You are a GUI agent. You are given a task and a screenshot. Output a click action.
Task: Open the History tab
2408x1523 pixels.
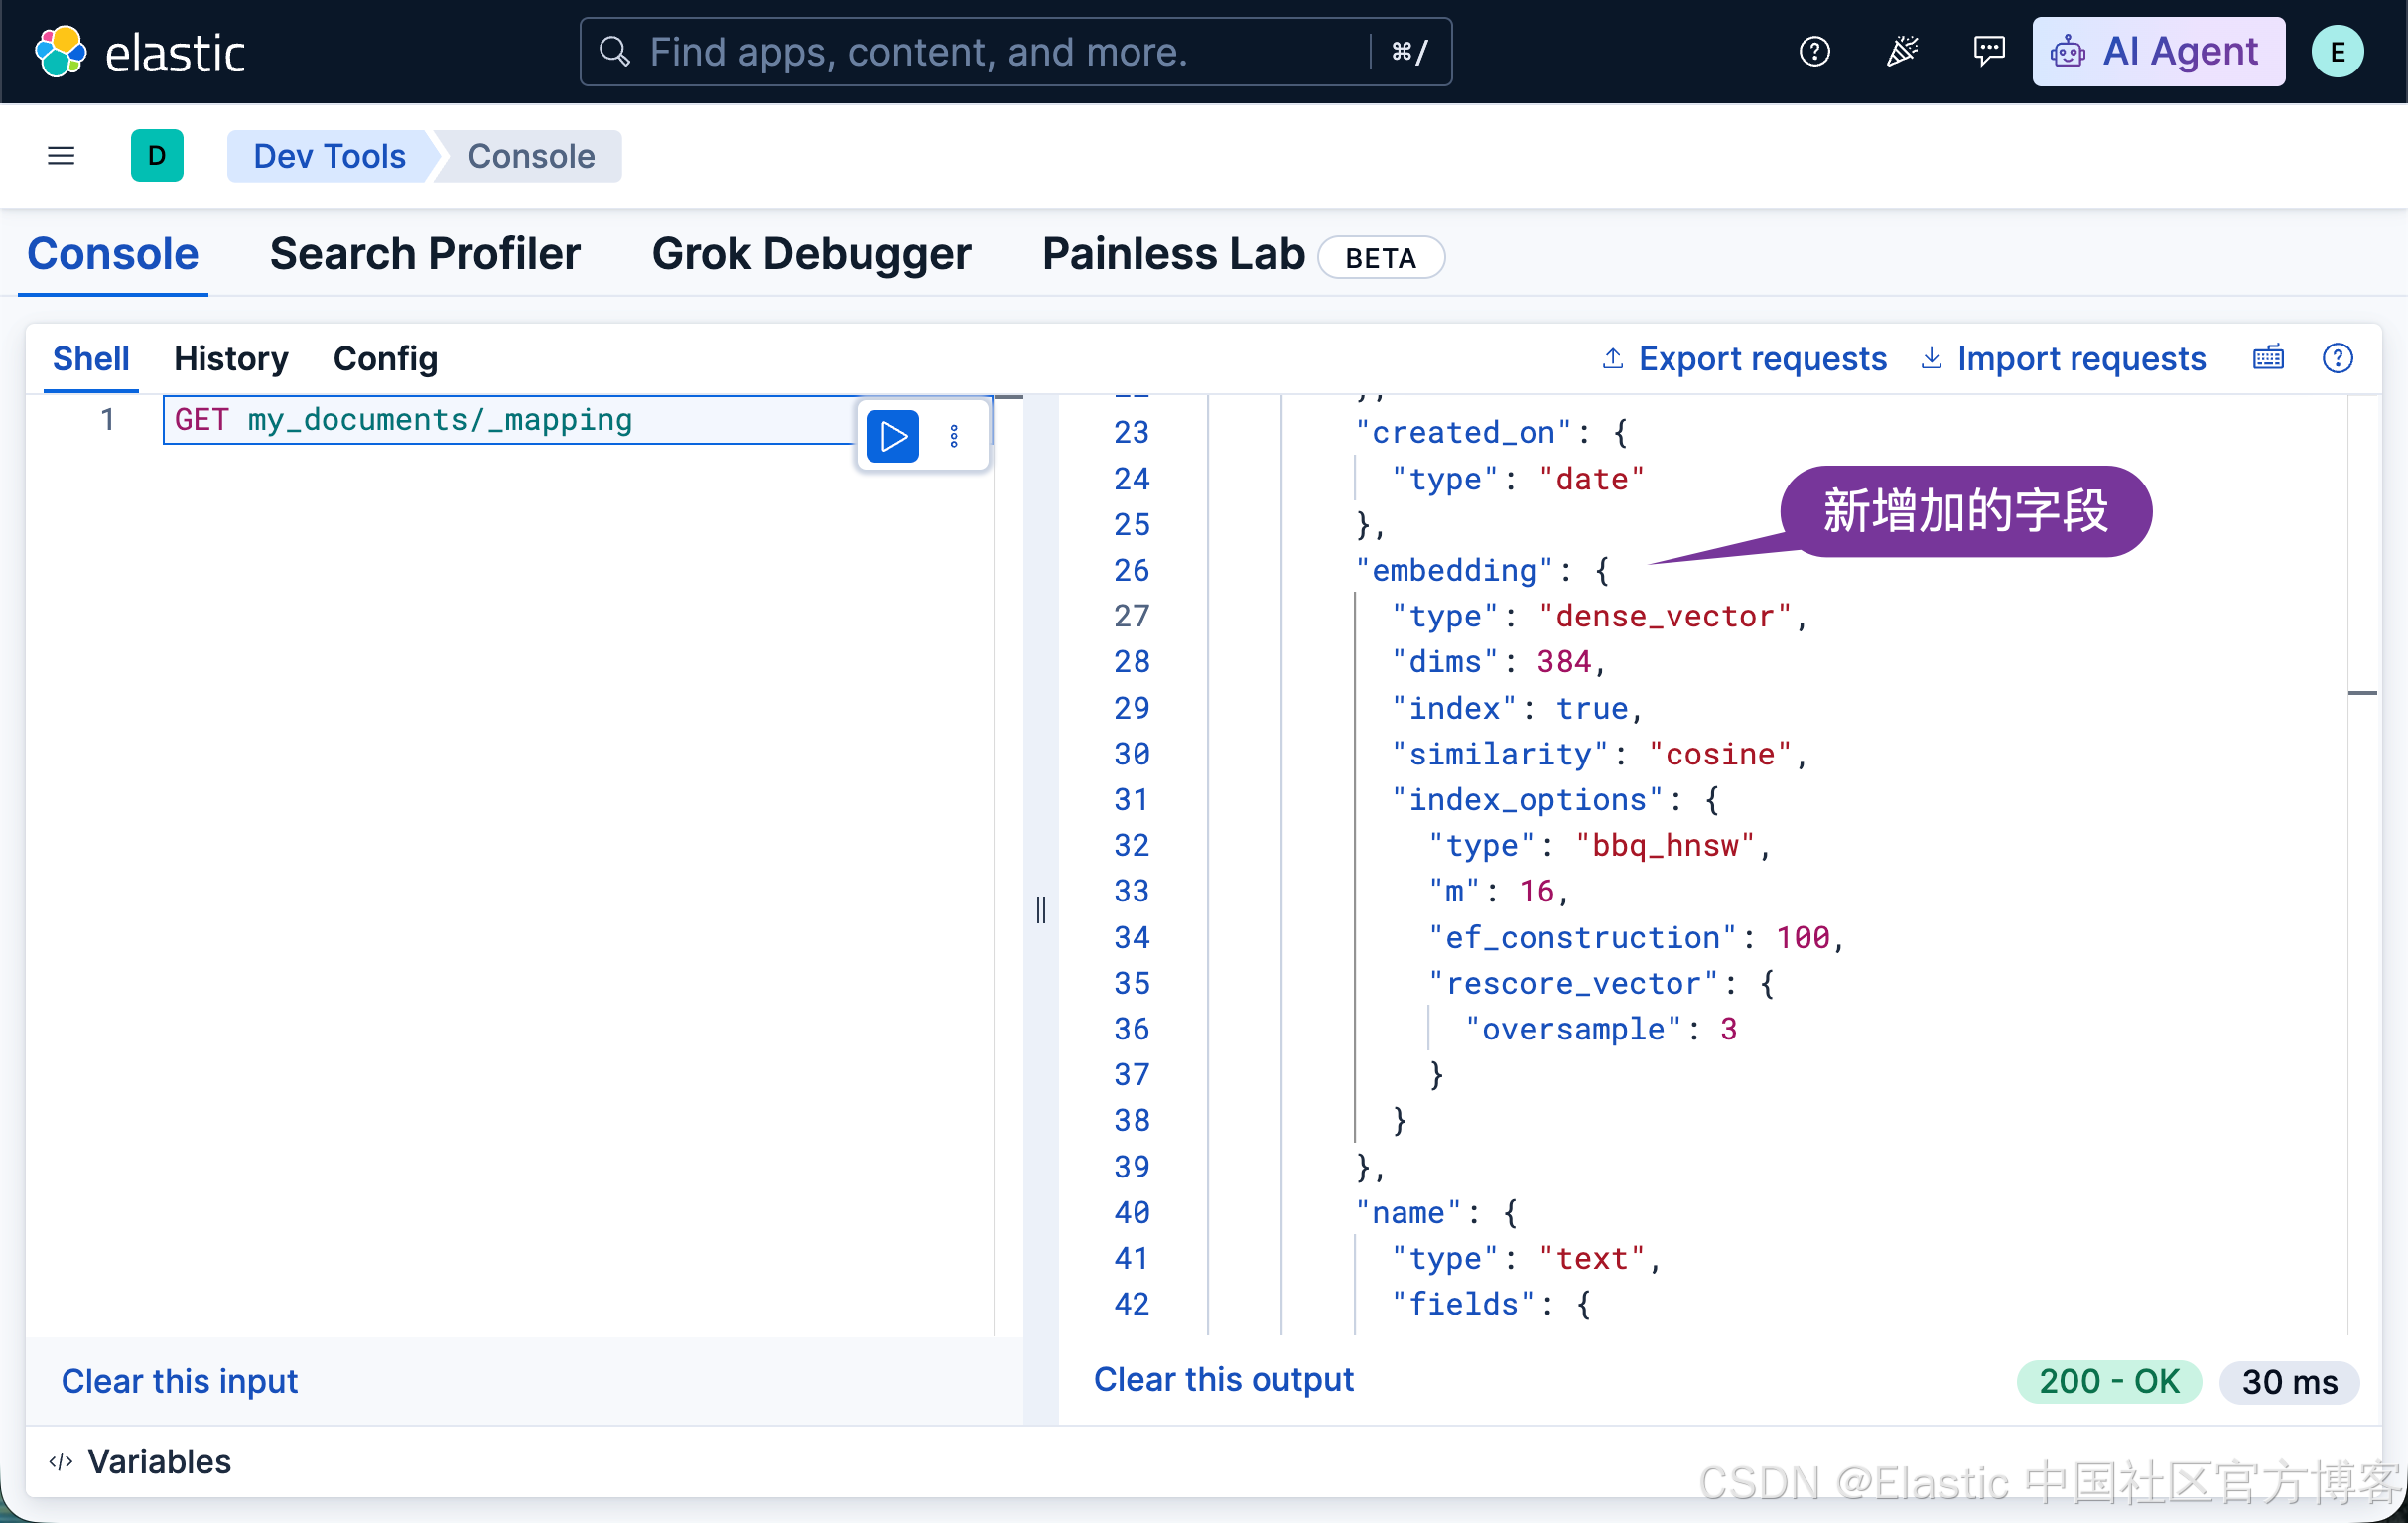[231, 358]
